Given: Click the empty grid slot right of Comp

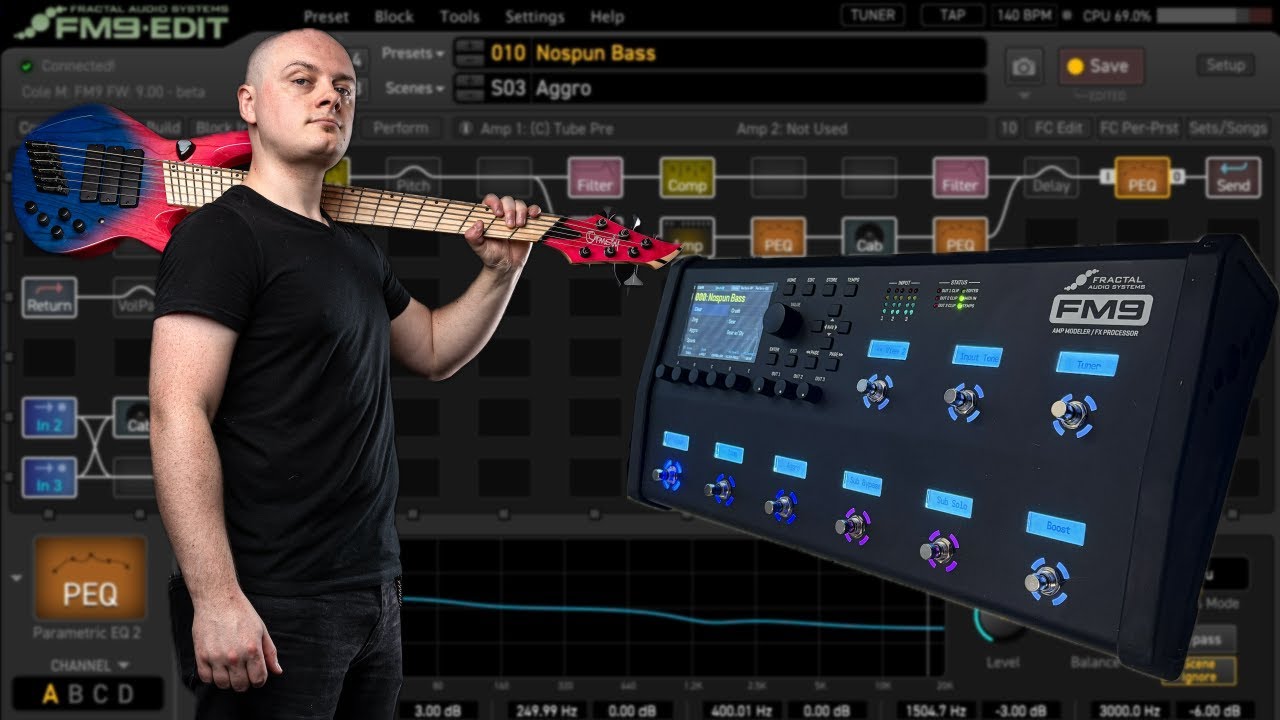Looking at the screenshot, I should coord(778,177).
